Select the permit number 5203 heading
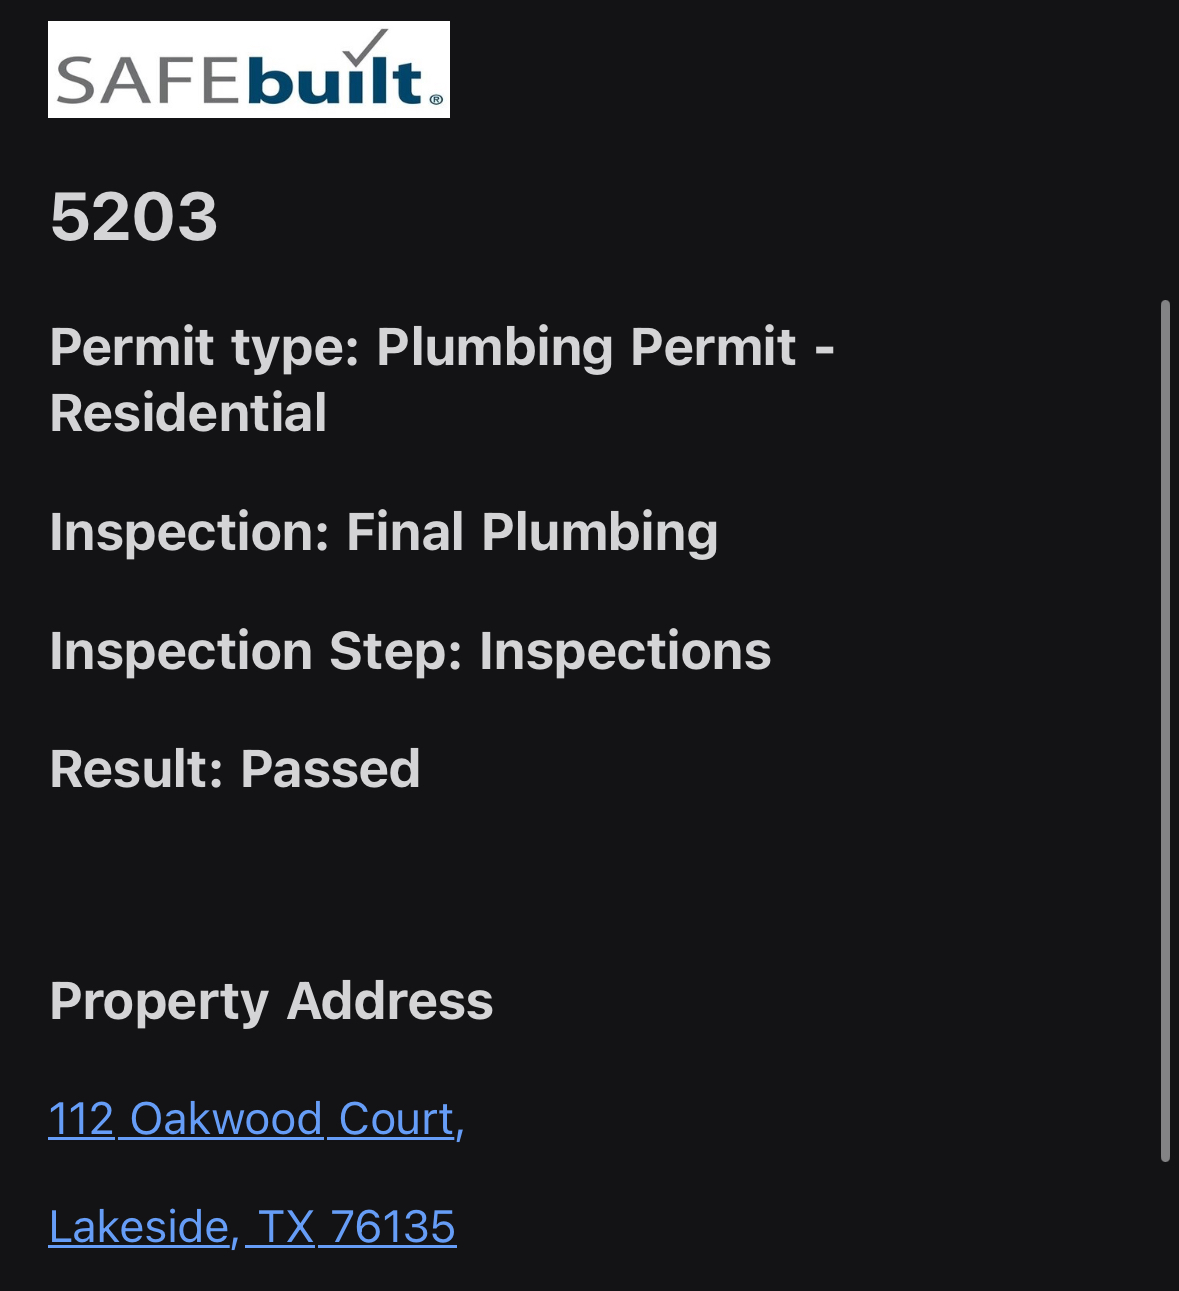This screenshot has height=1291, width=1179. (x=135, y=213)
